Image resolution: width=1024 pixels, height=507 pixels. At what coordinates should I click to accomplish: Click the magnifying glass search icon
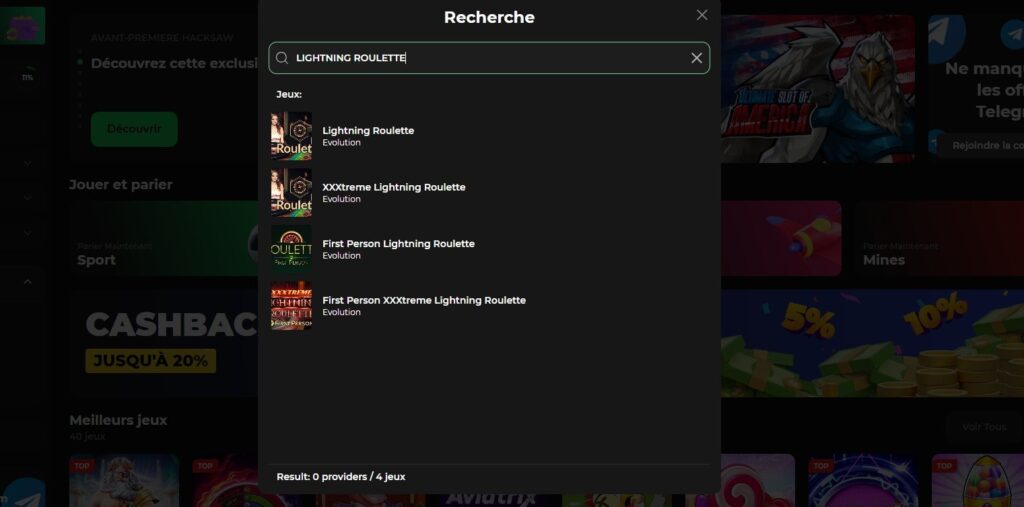point(282,58)
